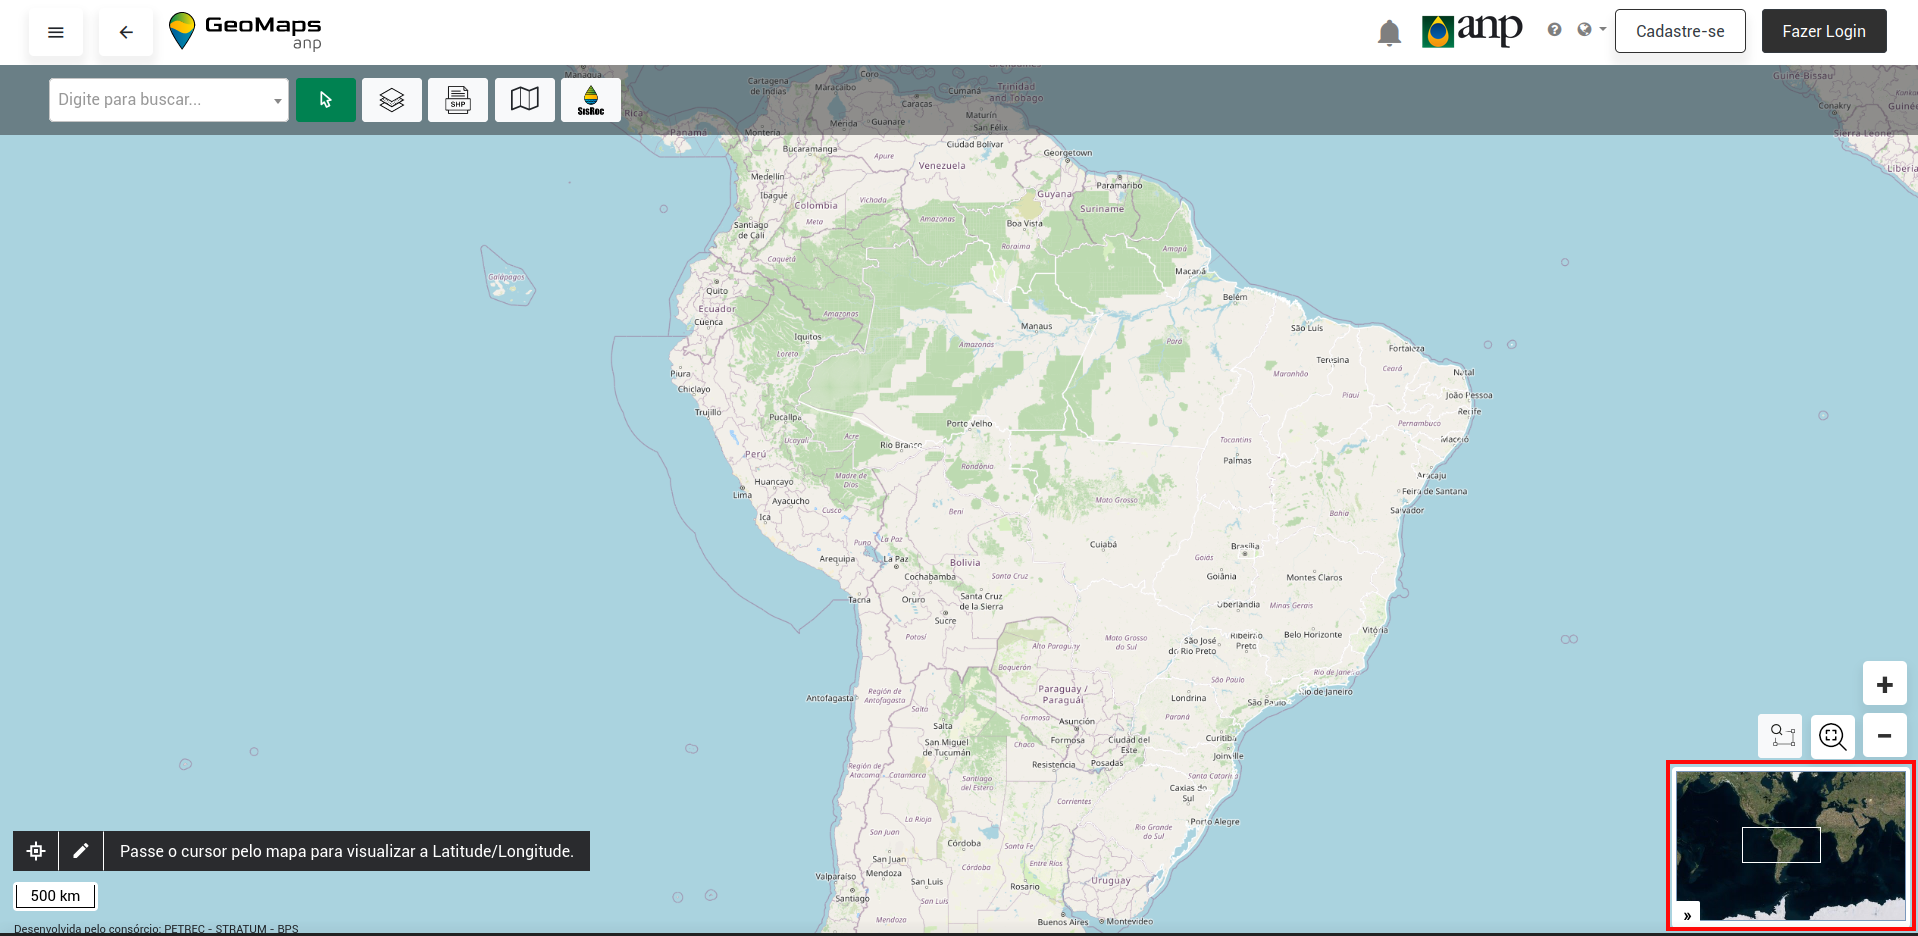Collapse the overview minimap with chevron
Viewport: 1918px width, 936px height.
pyautogui.click(x=1688, y=915)
